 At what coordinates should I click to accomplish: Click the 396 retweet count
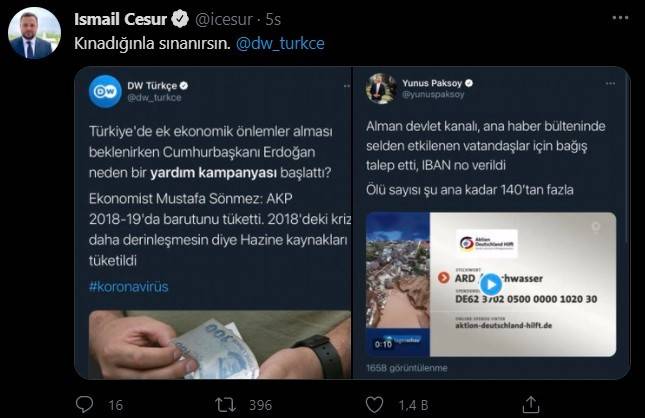pyautogui.click(x=260, y=405)
